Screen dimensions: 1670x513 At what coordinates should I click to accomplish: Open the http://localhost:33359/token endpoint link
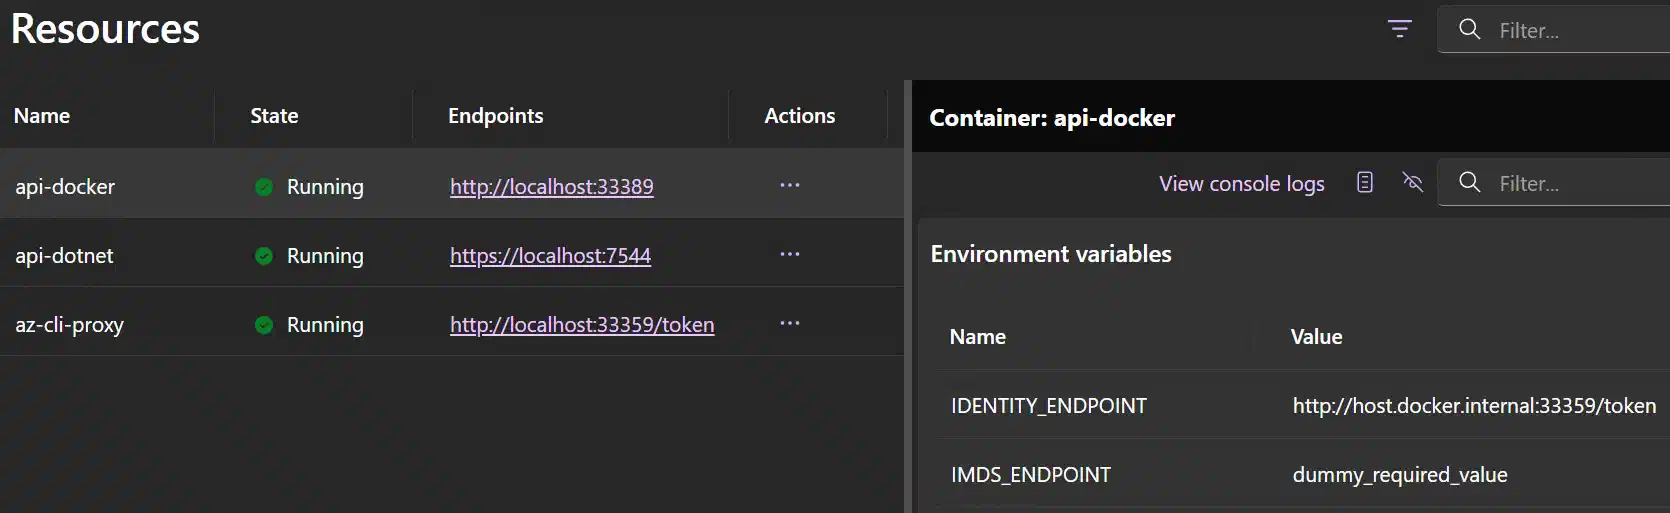click(582, 325)
